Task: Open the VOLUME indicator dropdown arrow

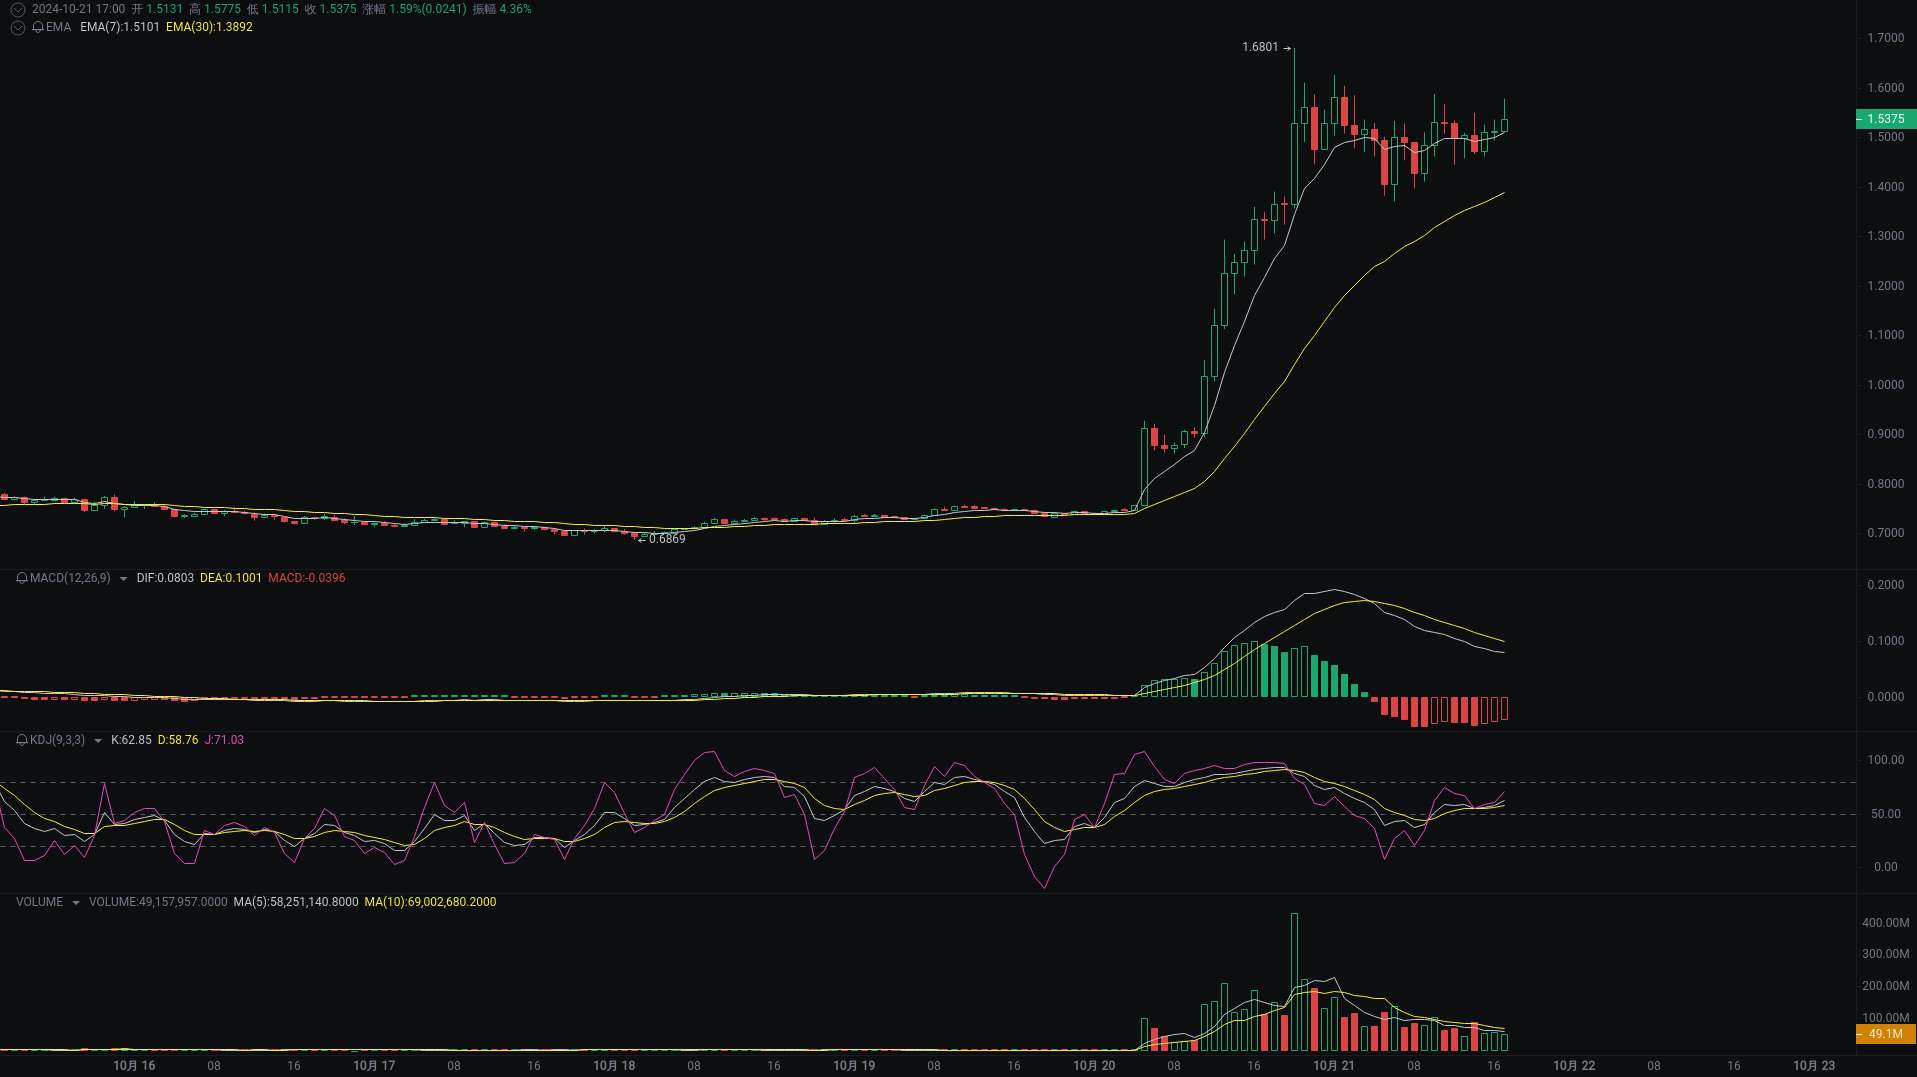Action: click(76, 903)
